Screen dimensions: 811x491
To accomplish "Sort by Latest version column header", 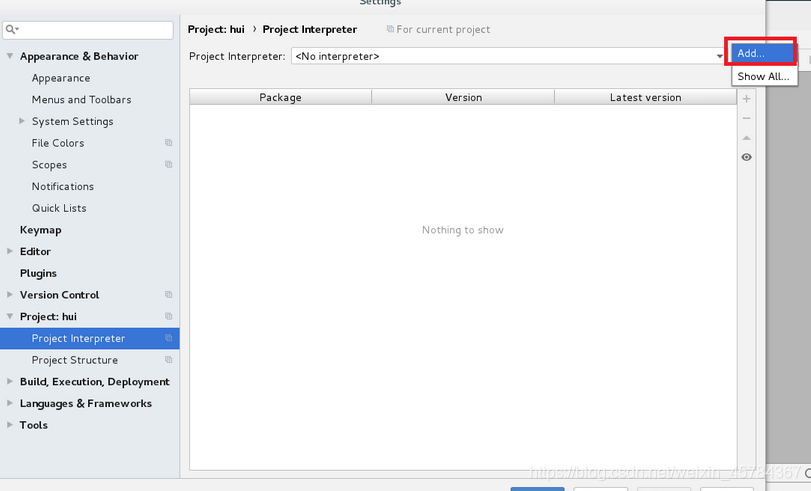I will (645, 97).
